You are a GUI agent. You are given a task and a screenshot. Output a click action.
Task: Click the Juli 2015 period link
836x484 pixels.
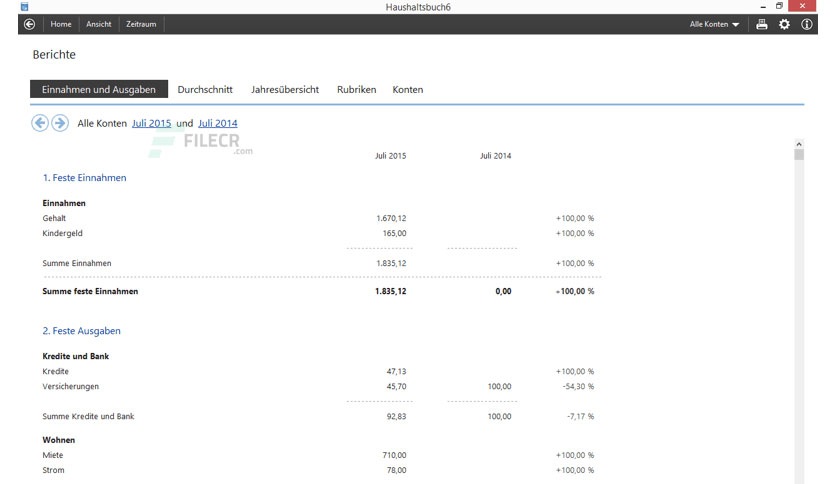(x=151, y=123)
